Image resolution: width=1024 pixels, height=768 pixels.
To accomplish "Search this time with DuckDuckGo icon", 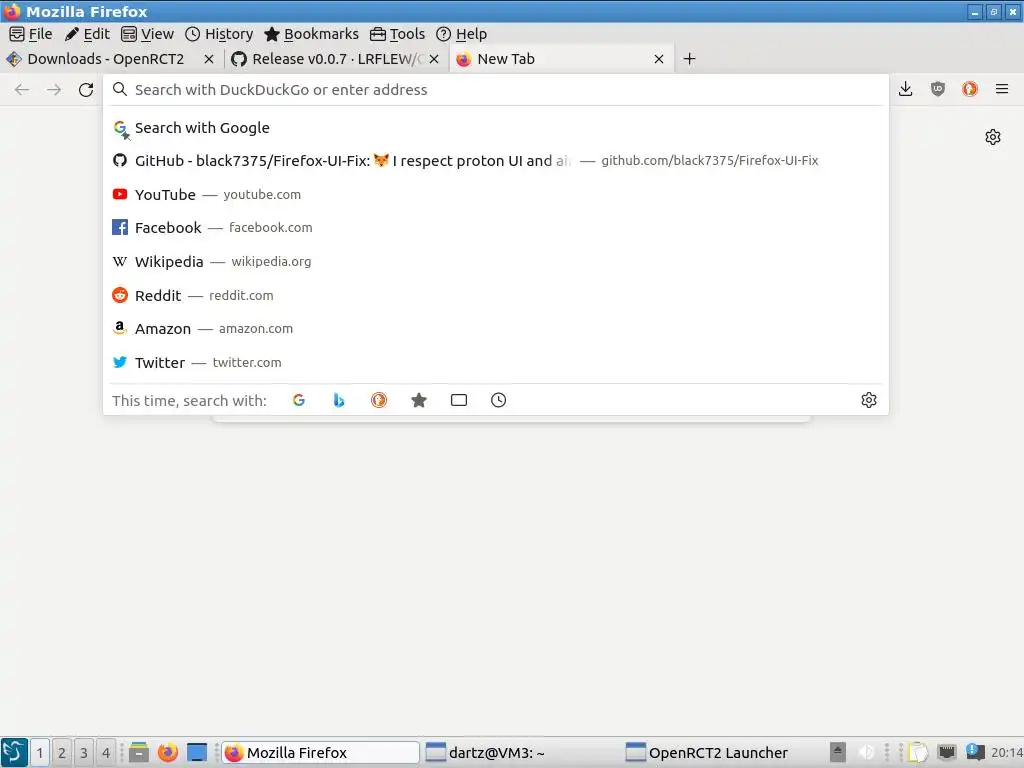I will [379, 400].
